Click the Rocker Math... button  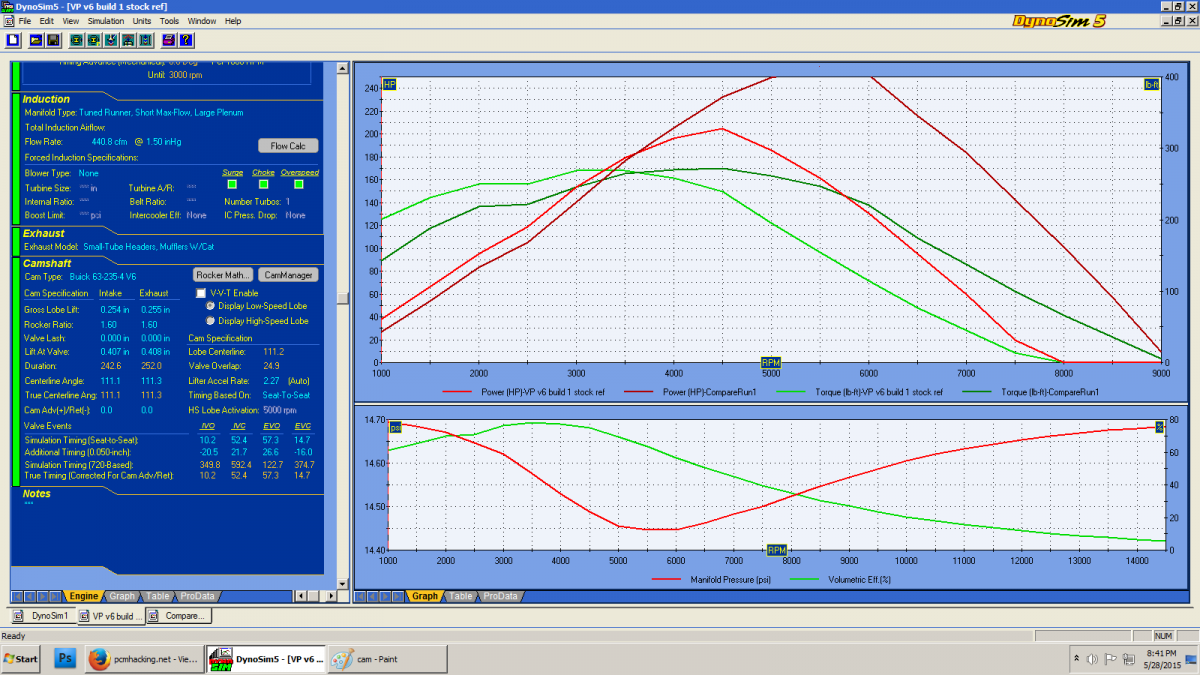pyautogui.click(x=223, y=274)
